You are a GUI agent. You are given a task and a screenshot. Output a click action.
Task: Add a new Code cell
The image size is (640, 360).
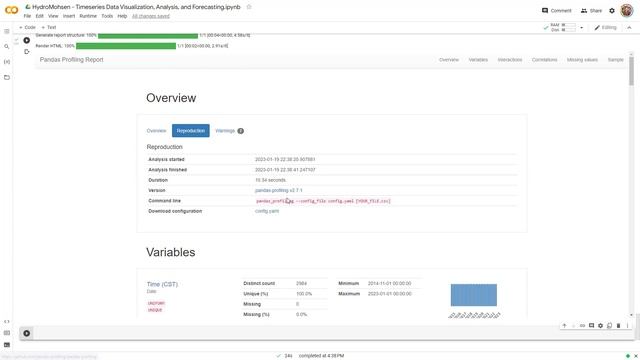click(27, 27)
